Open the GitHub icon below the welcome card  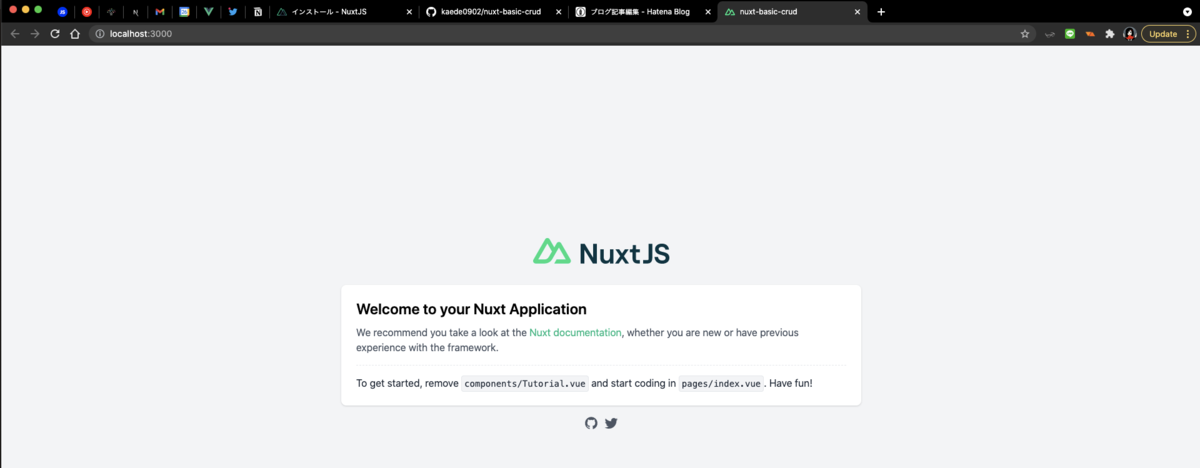click(591, 423)
